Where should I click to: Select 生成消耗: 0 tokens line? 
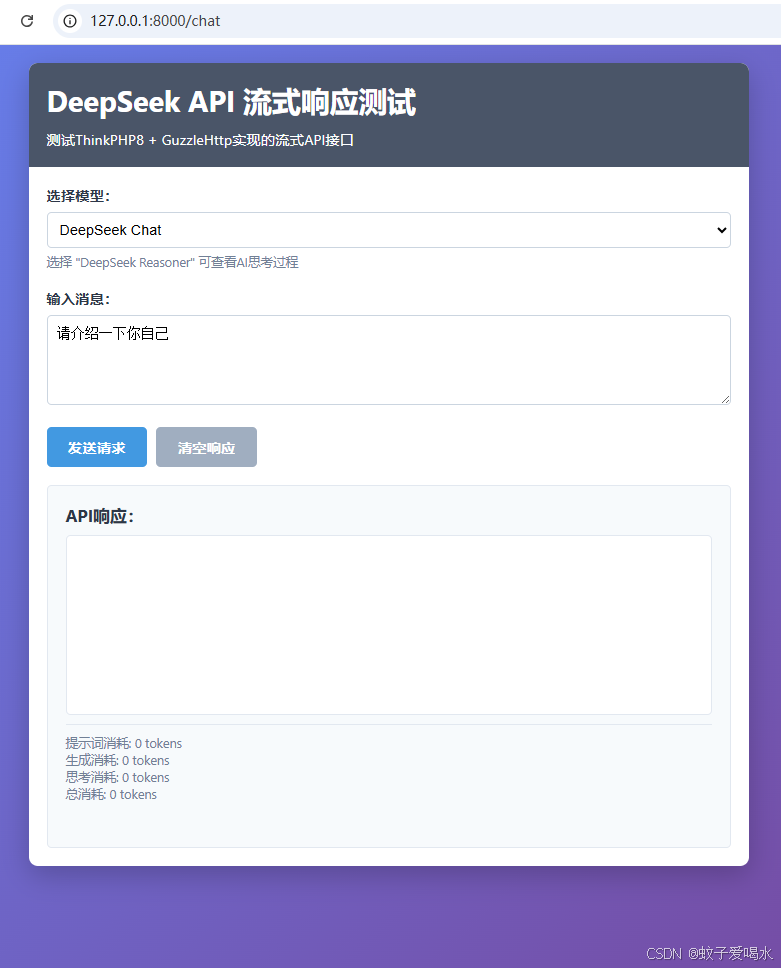click(117, 761)
